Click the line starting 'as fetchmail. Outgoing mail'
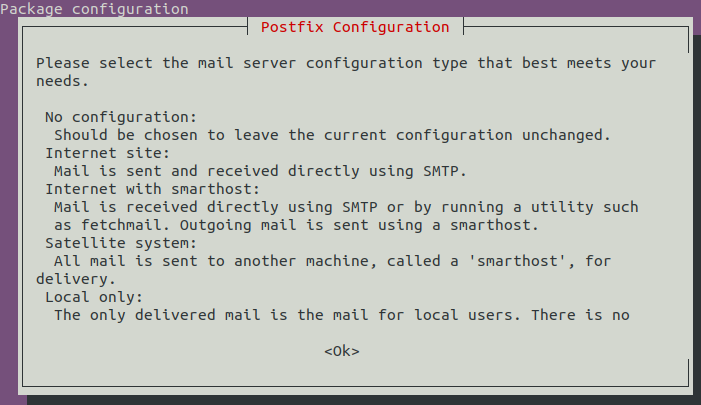The width and height of the screenshot is (701, 405). [296, 225]
